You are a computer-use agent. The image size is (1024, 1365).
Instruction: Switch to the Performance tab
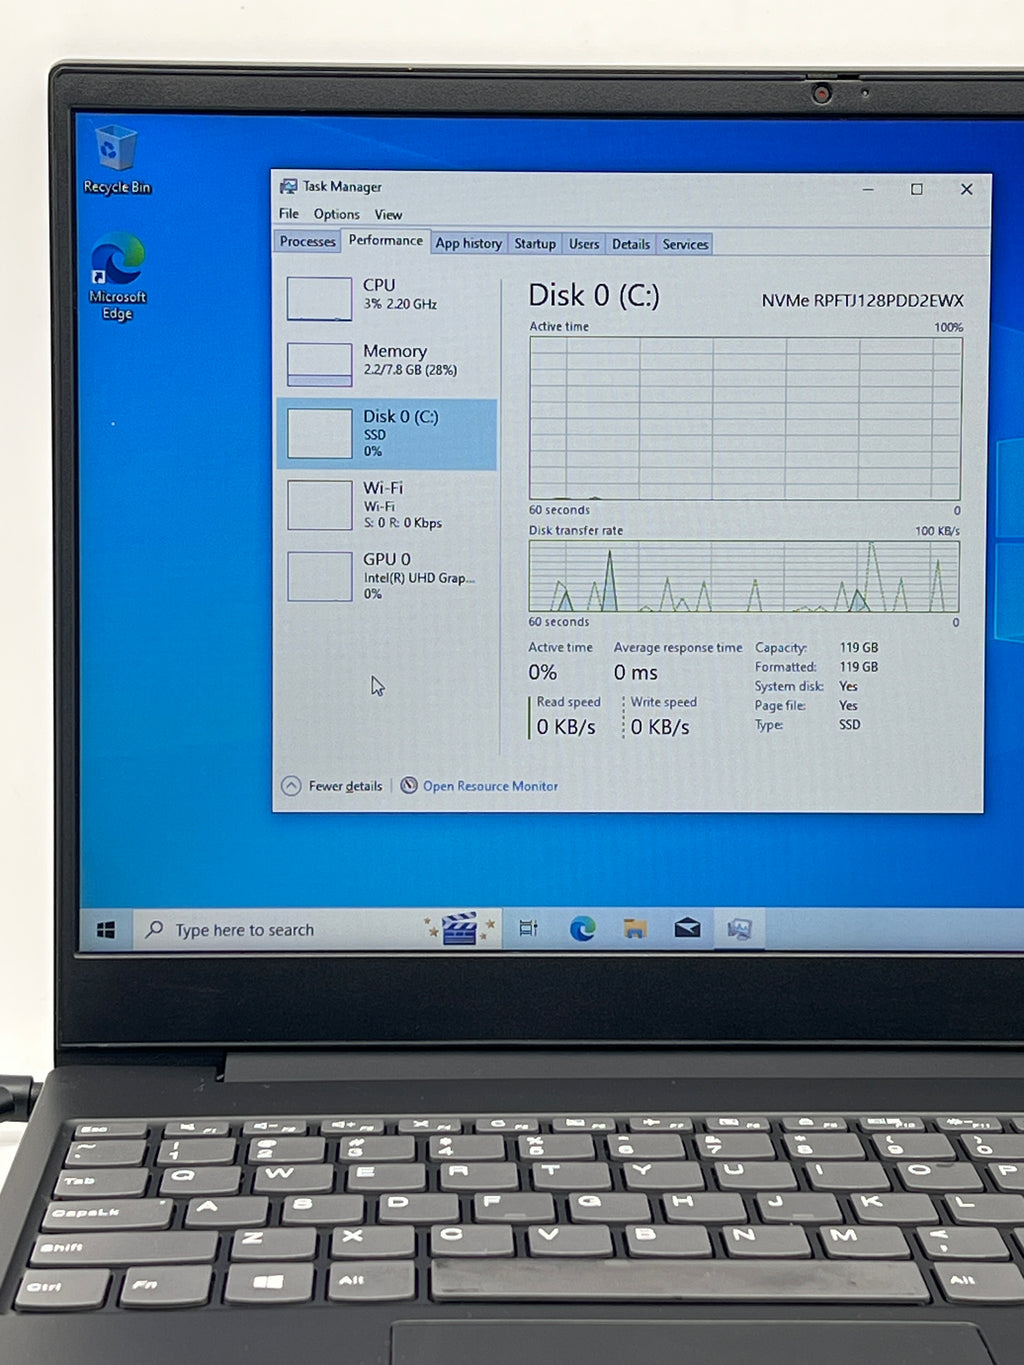pos(385,240)
